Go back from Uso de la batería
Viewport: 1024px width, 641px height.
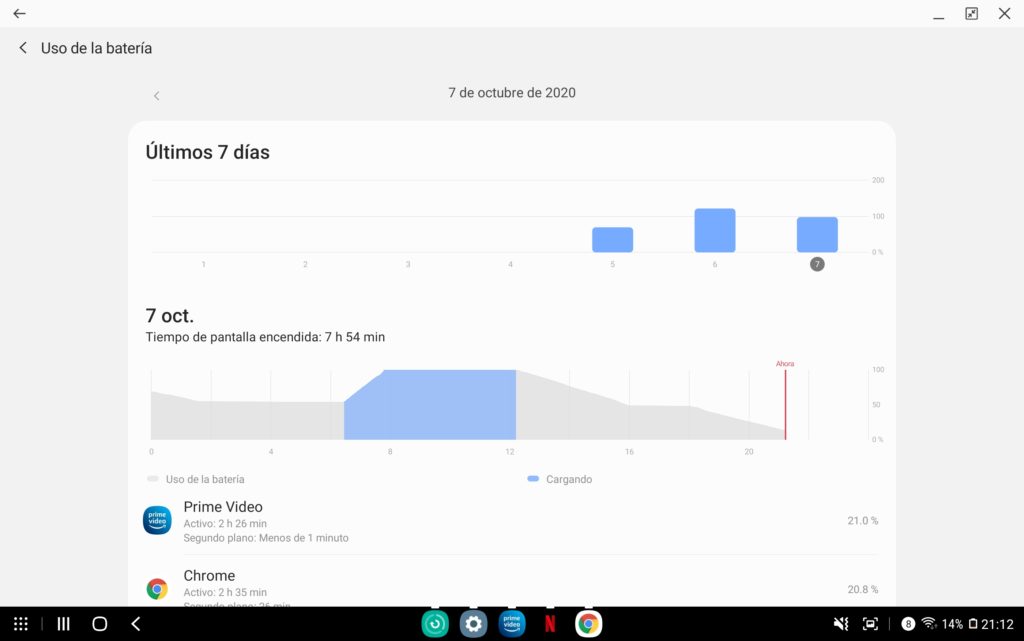pyautogui.click(x=23, y=48)
